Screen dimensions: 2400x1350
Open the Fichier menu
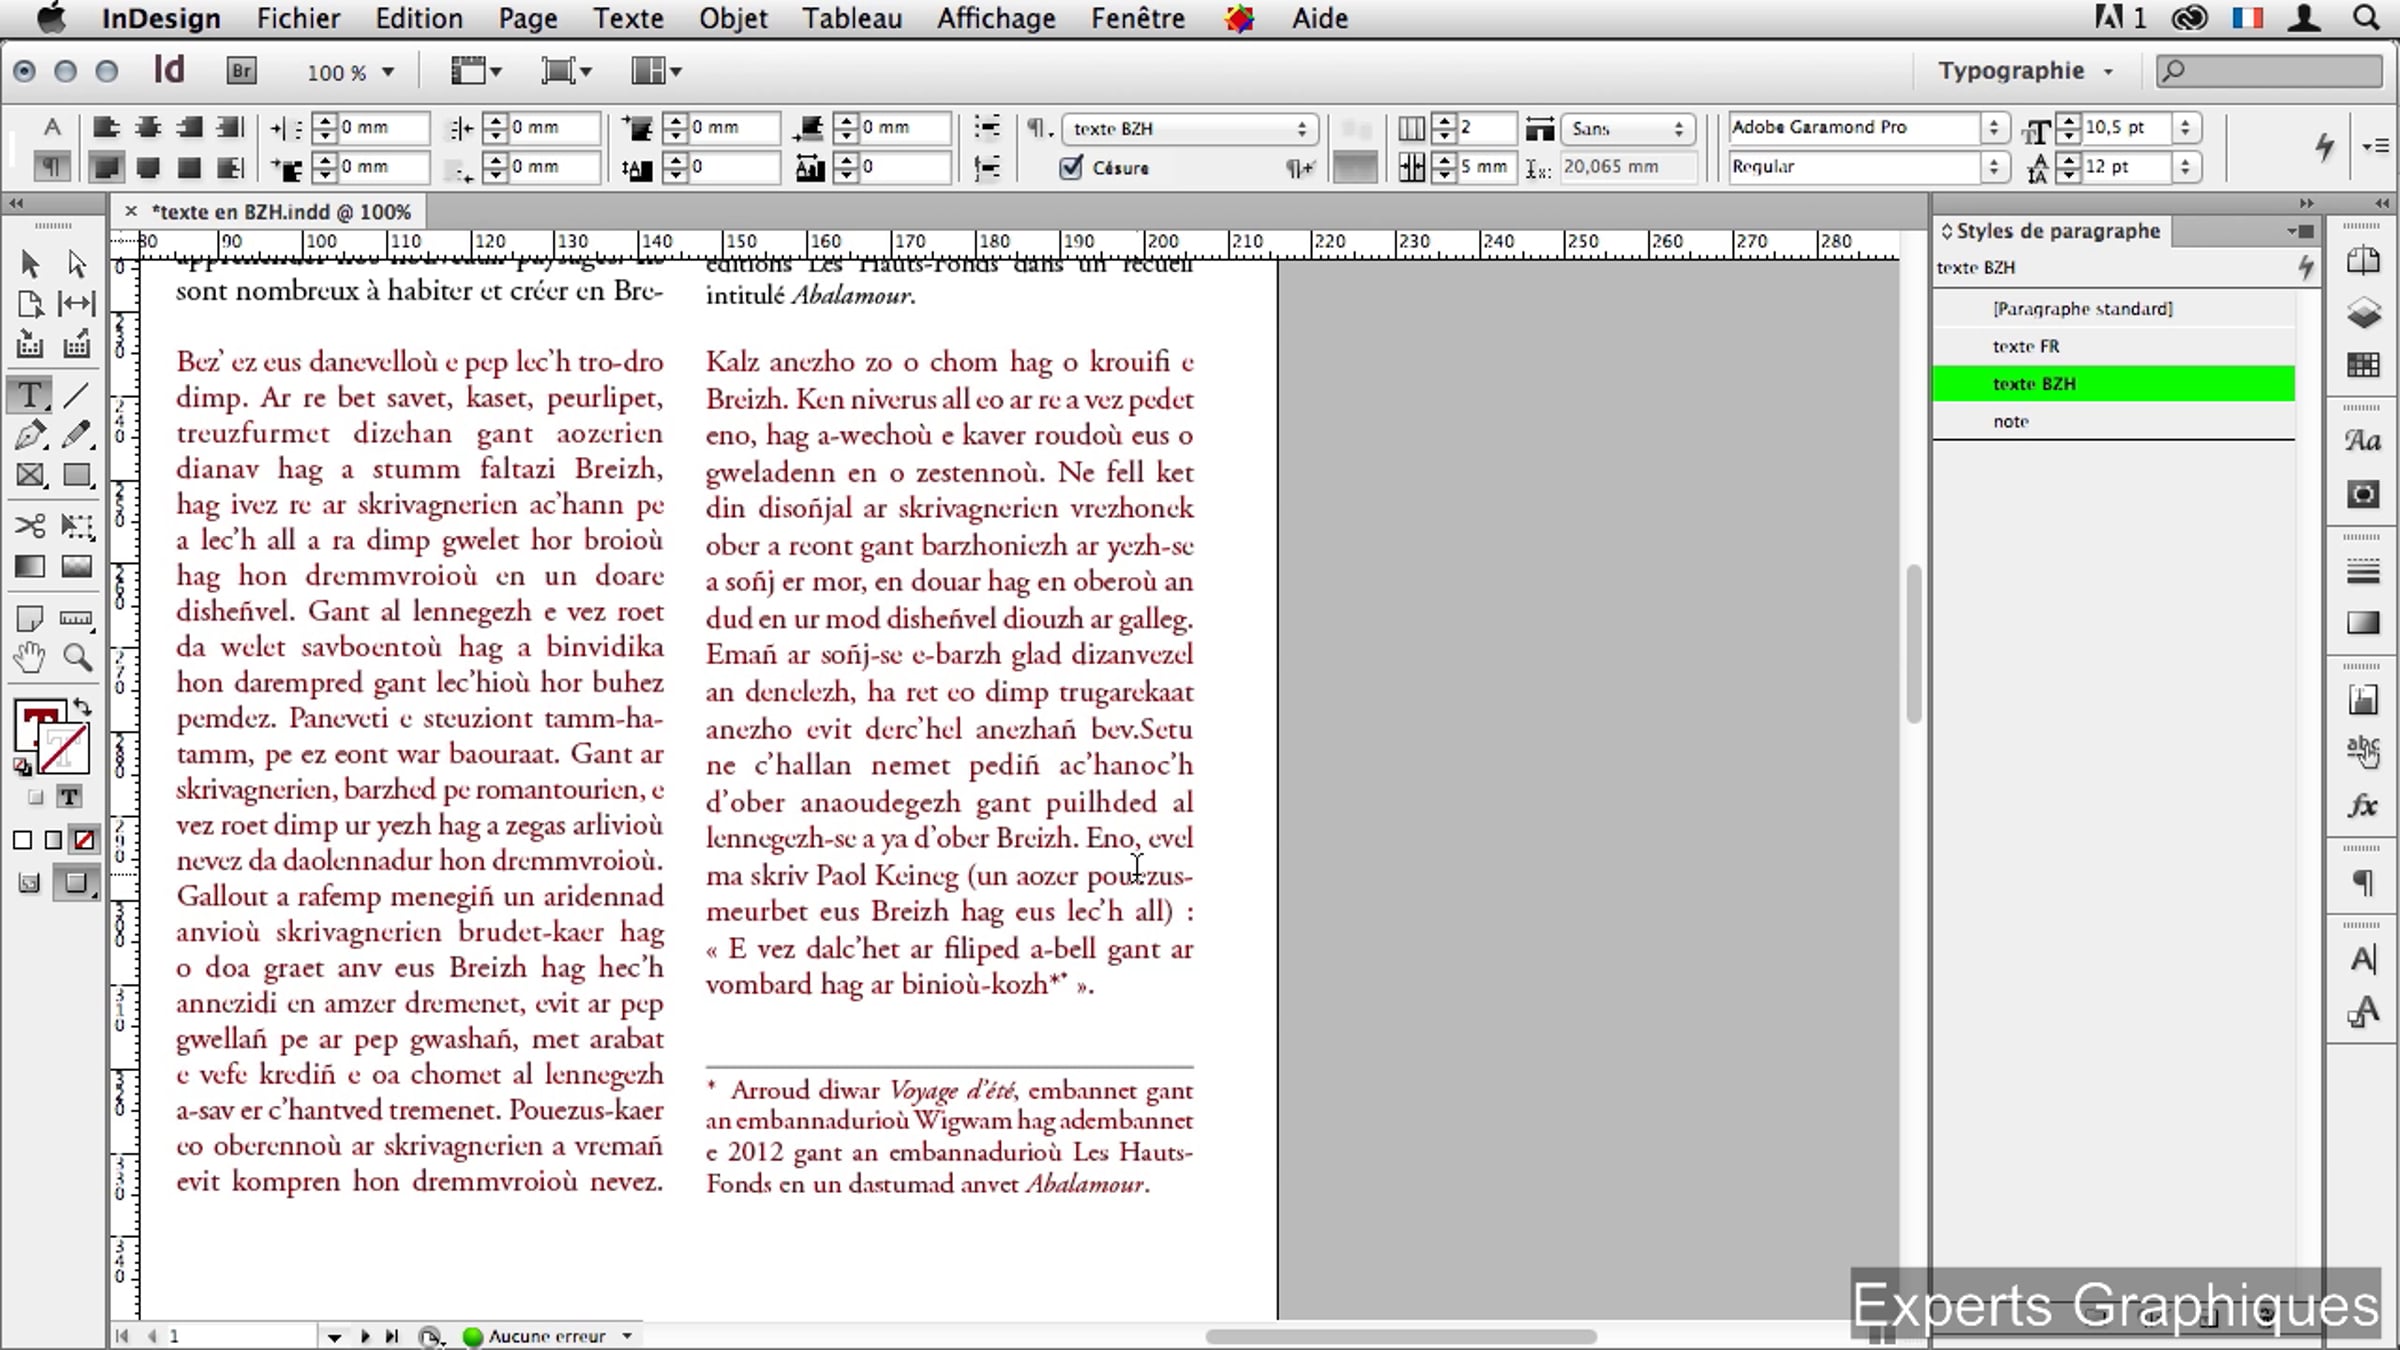[298, 18]
